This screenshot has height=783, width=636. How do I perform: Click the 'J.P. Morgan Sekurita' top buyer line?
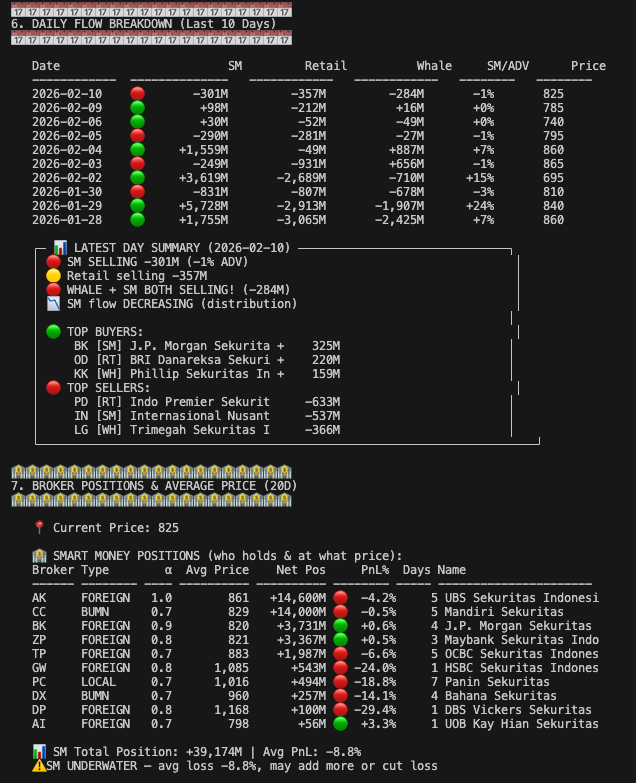click(207, 346)
